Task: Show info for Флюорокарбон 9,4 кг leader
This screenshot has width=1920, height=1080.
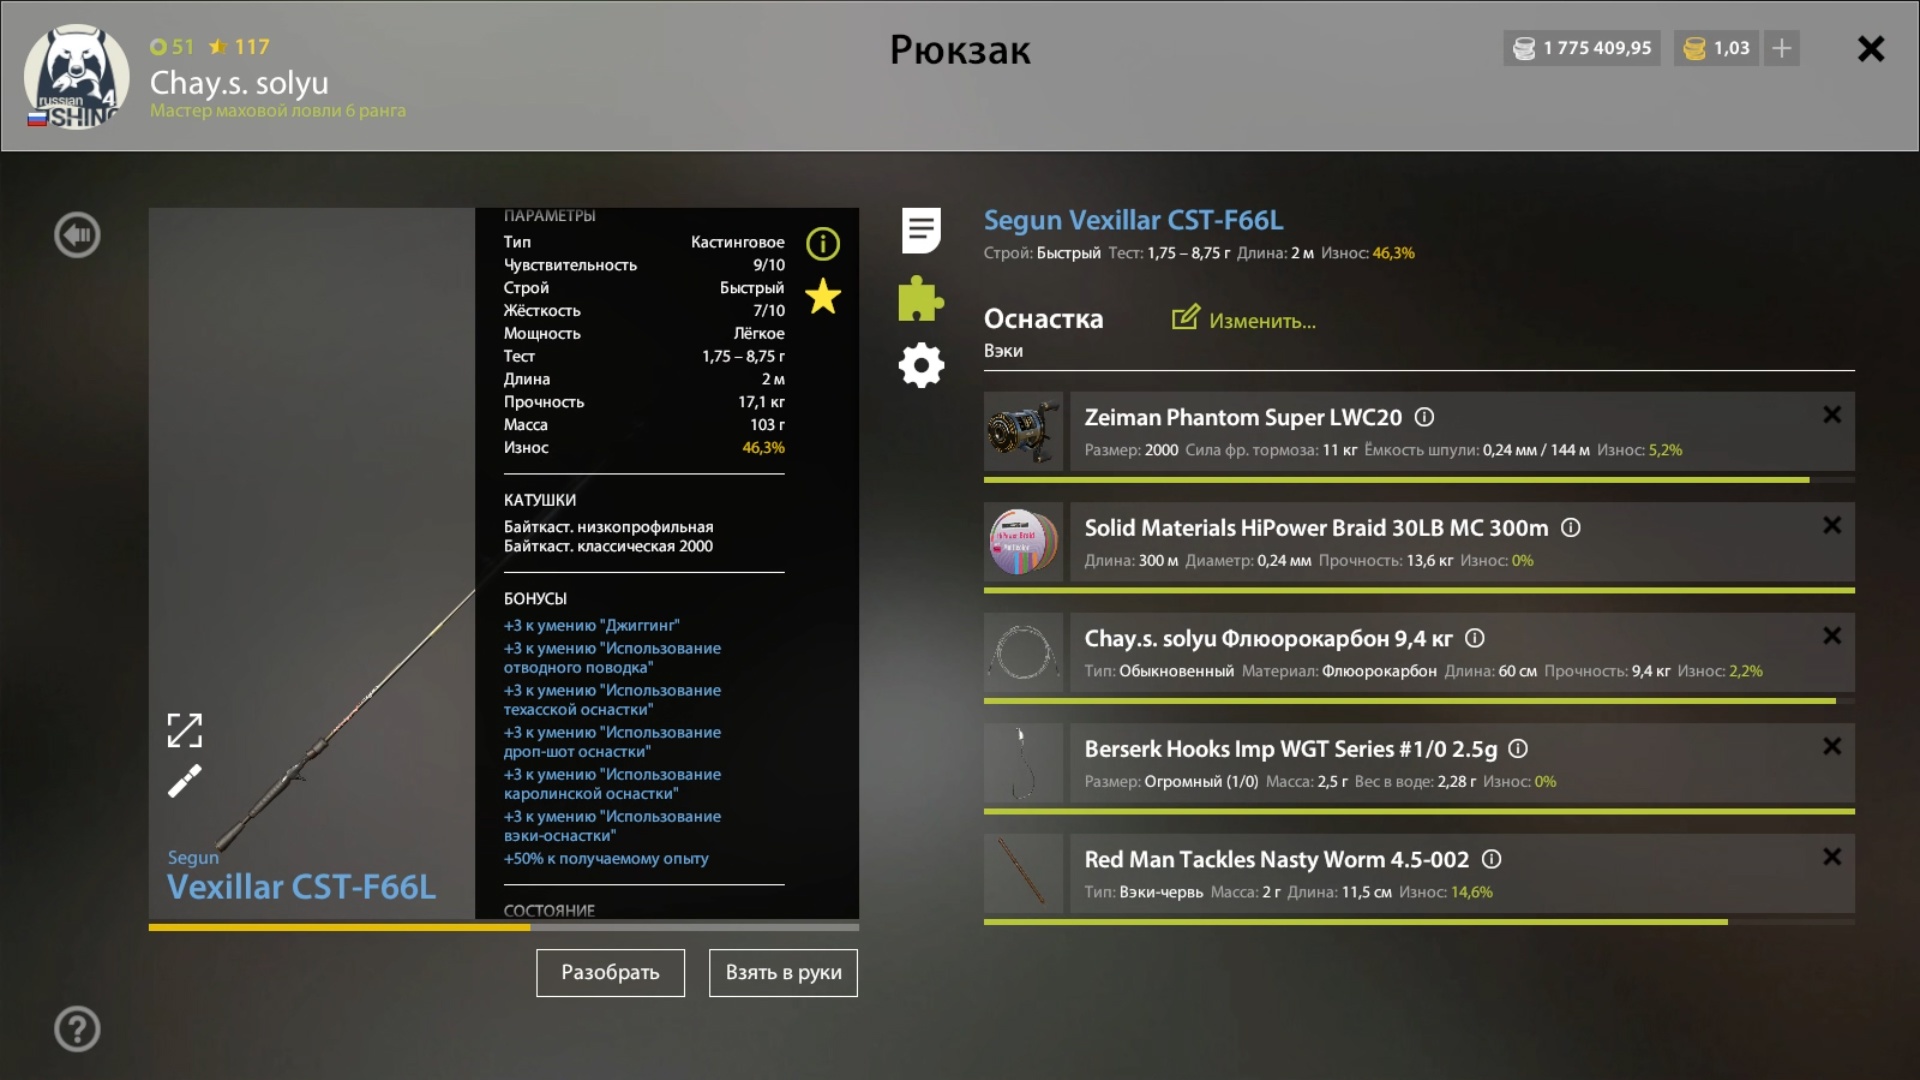Action: (1475, 638)
